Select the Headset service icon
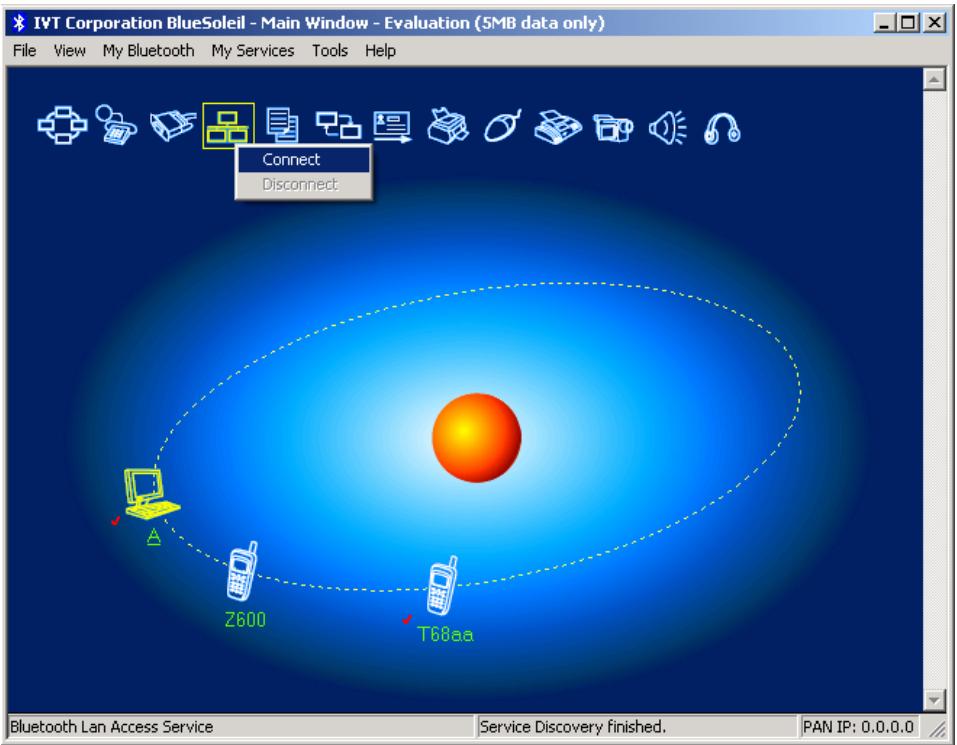957x745 pixels. click(x=722, y=128)
